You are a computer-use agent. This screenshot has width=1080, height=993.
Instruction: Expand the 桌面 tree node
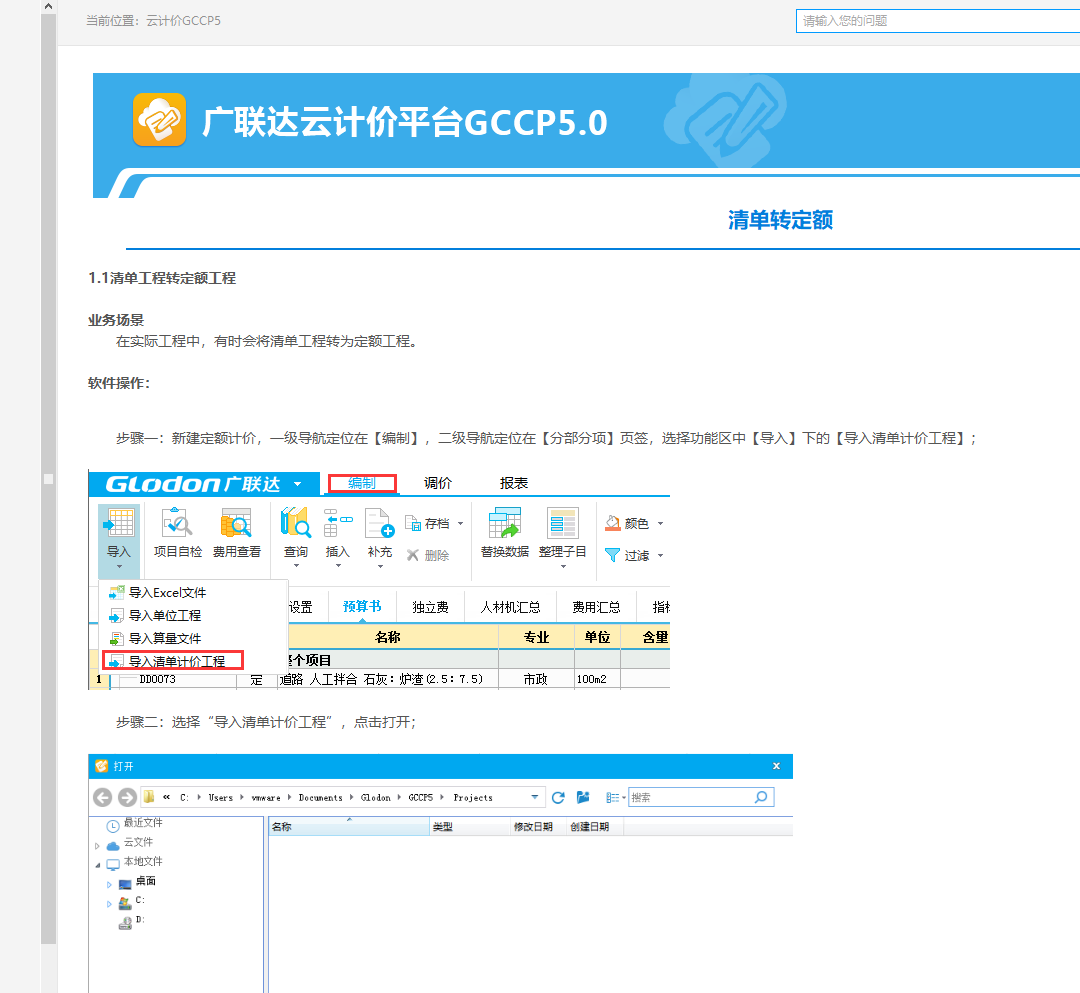109,885
